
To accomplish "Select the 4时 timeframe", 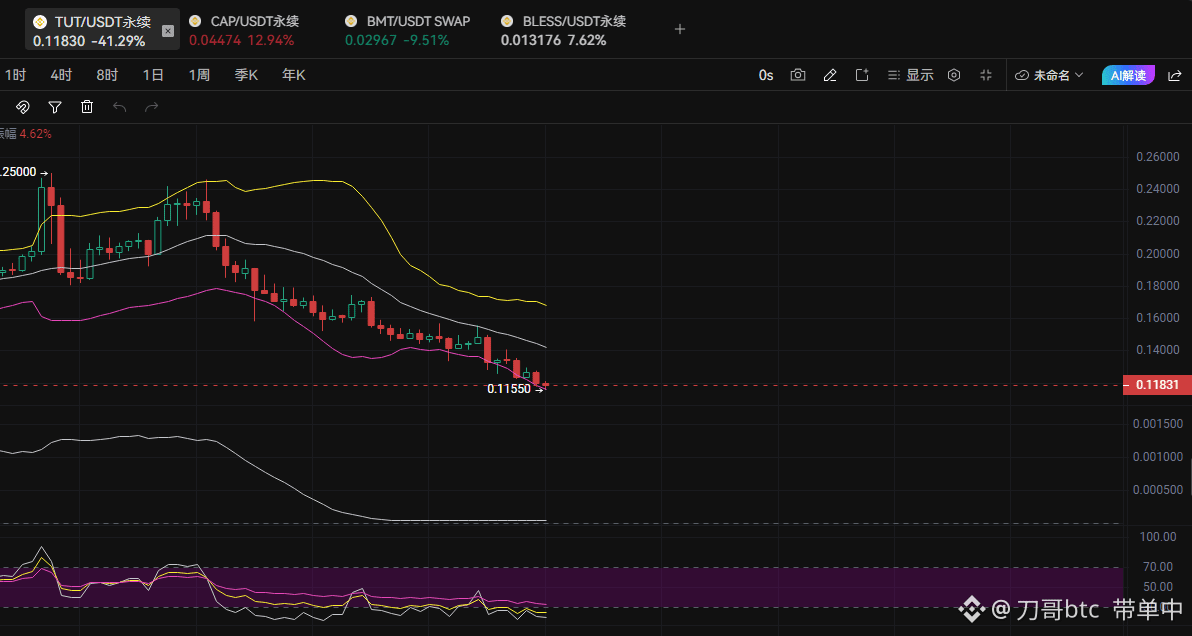I will (x=61, y=75).
